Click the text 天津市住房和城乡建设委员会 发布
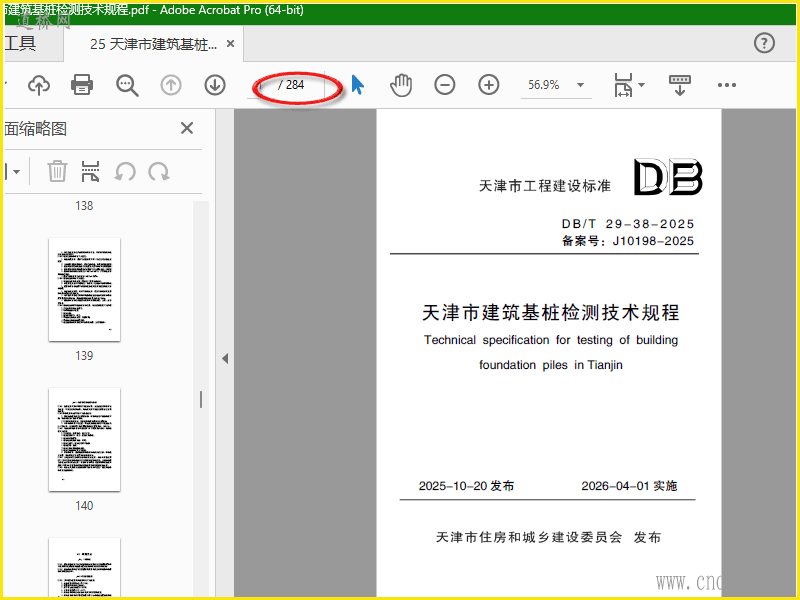The width and height of the screenshot is (800, 600). click(548, 537)
